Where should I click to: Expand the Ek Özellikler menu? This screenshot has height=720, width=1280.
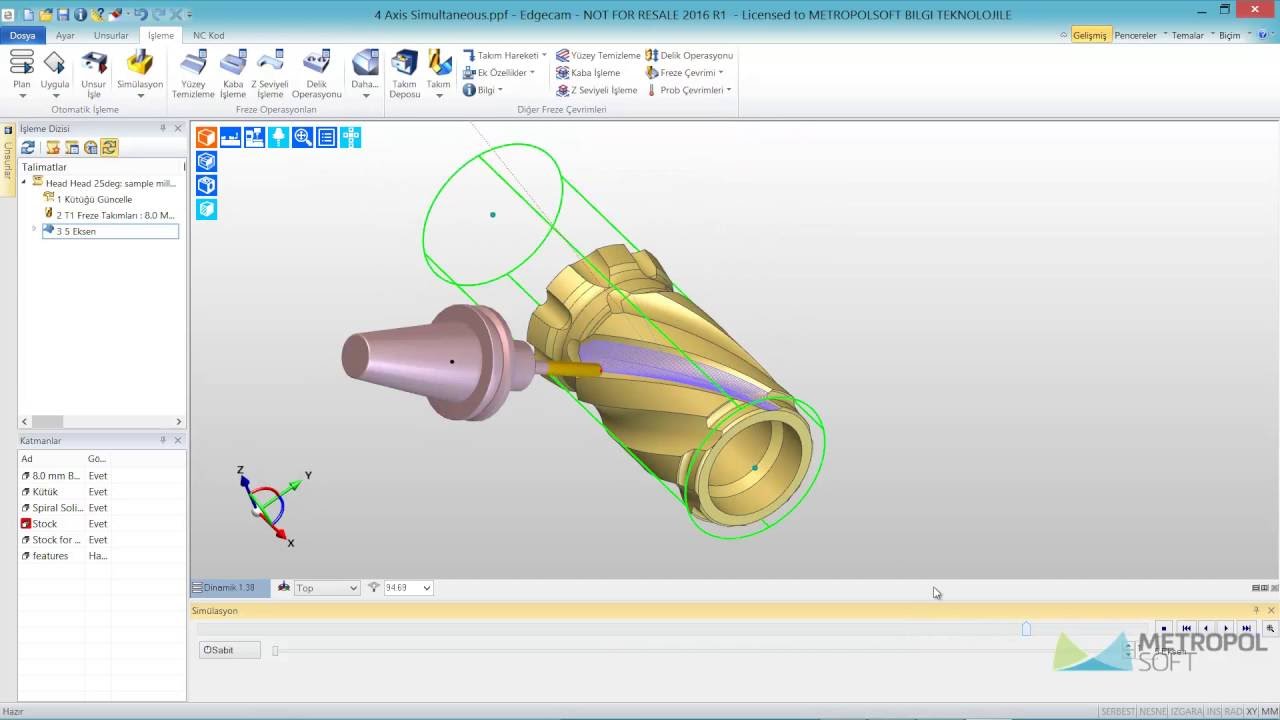pos(499,73)
